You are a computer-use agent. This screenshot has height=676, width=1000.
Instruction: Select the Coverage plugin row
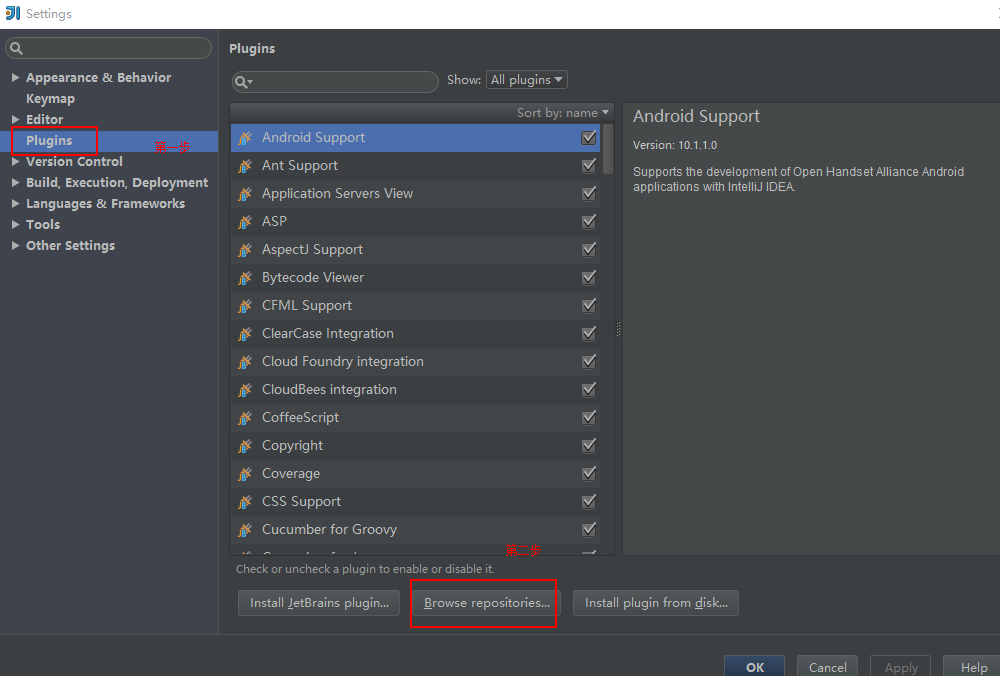(x=415, y=474)
